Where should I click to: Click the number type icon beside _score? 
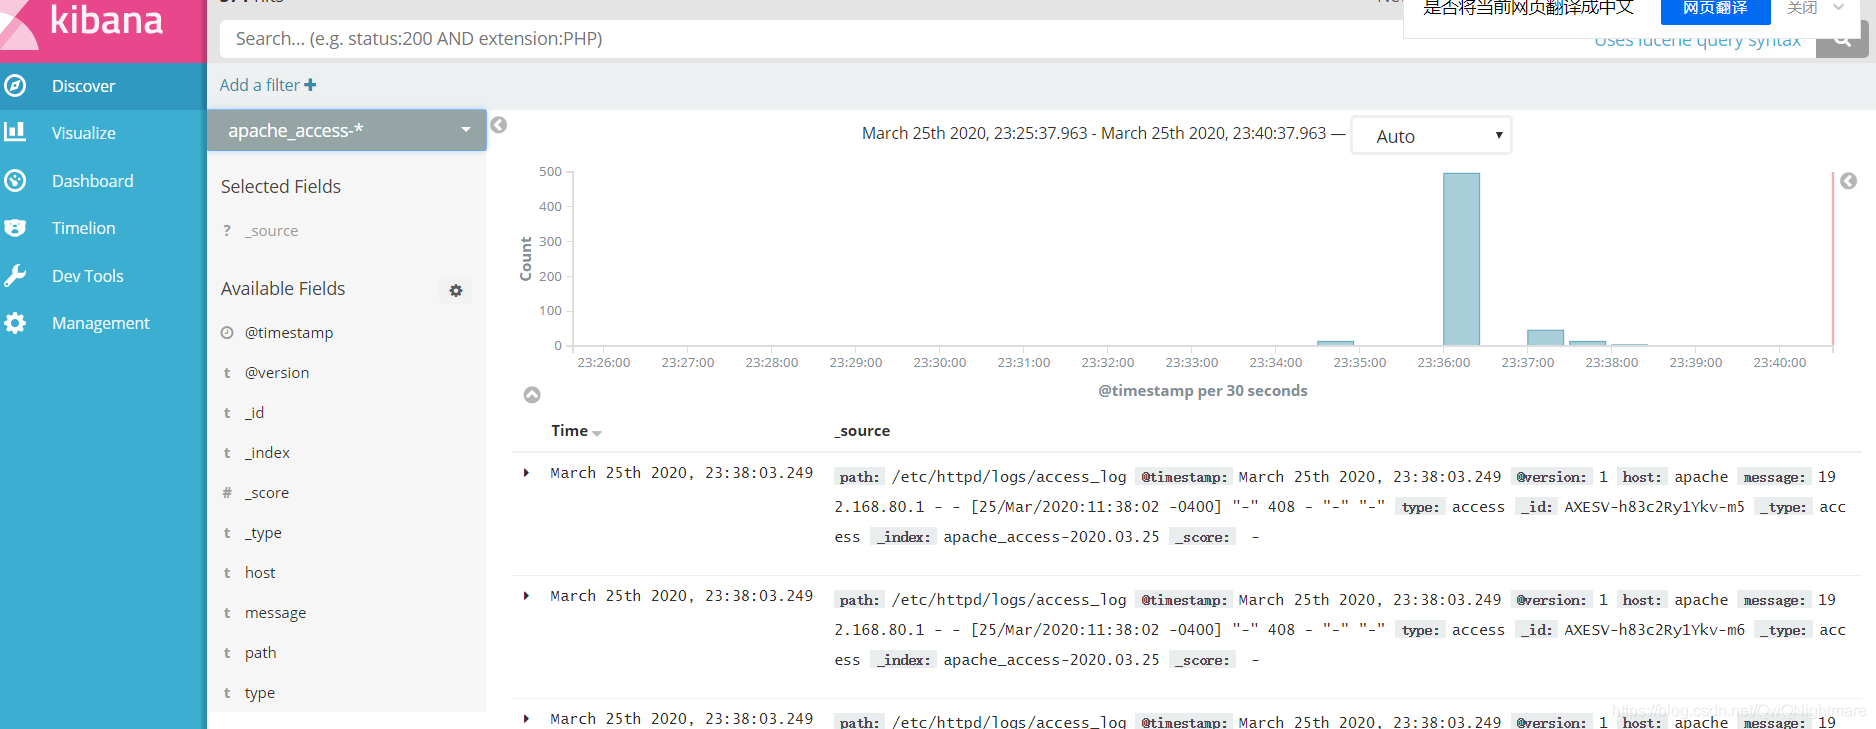(x=227, y=492)
